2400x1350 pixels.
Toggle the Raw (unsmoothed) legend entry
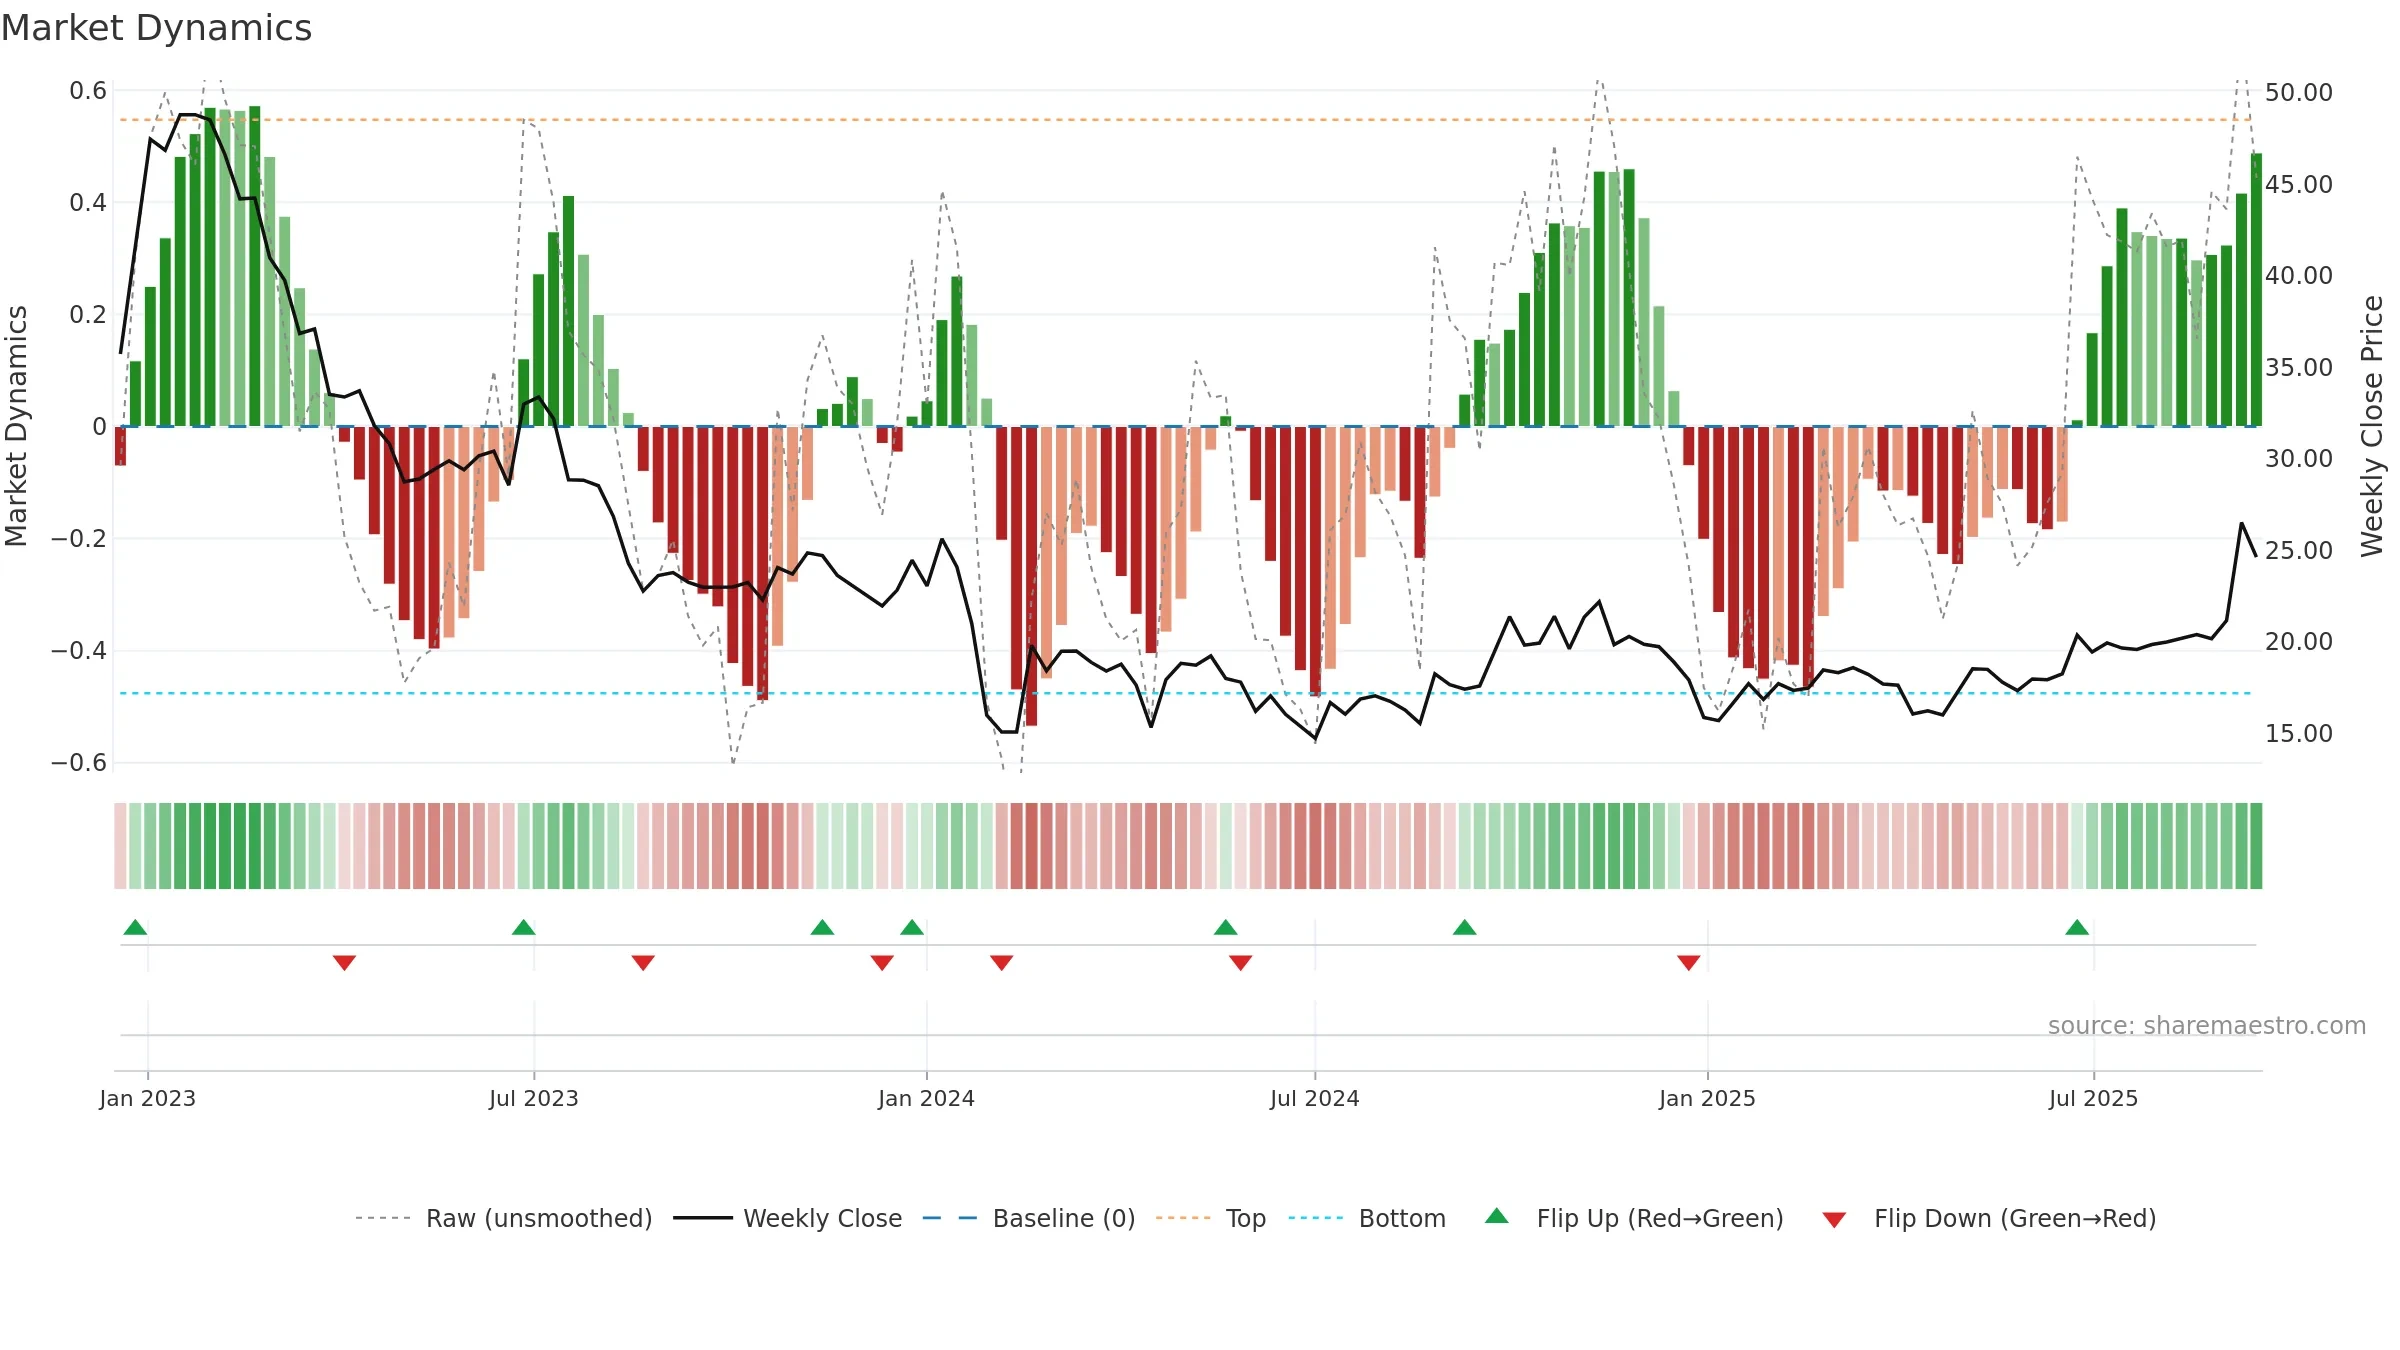tap(504, 1218)
